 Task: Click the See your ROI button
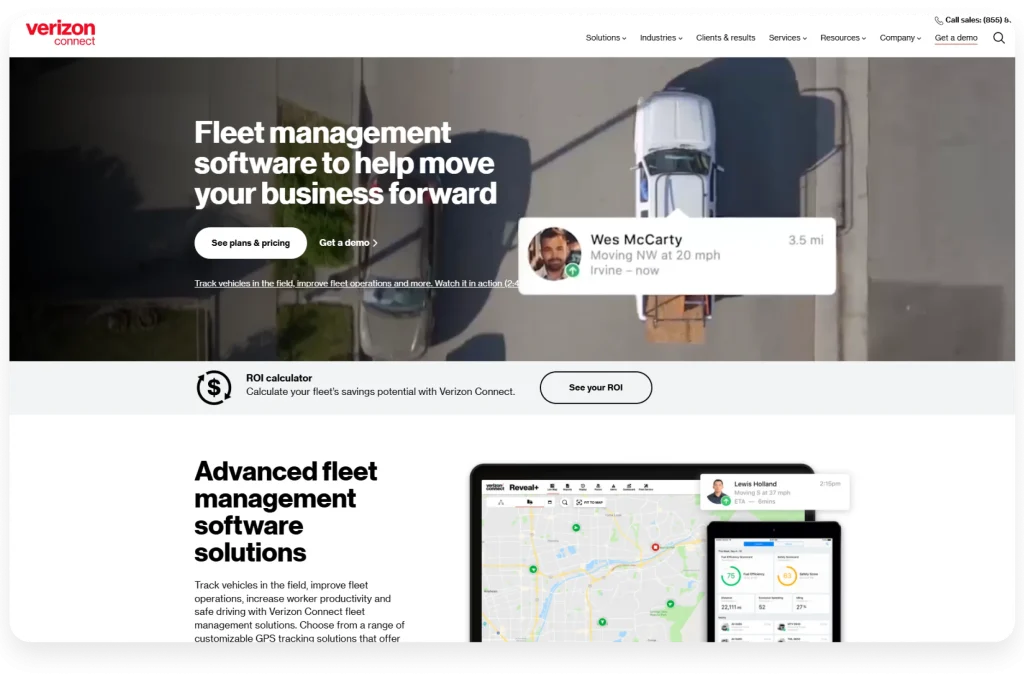click(596, 387)
